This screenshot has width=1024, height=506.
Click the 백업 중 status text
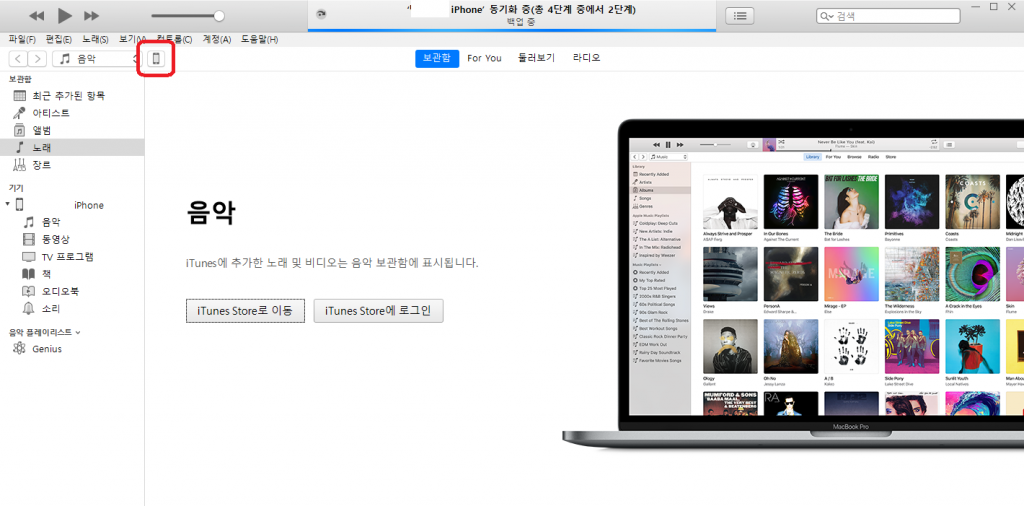pos(520,22)
